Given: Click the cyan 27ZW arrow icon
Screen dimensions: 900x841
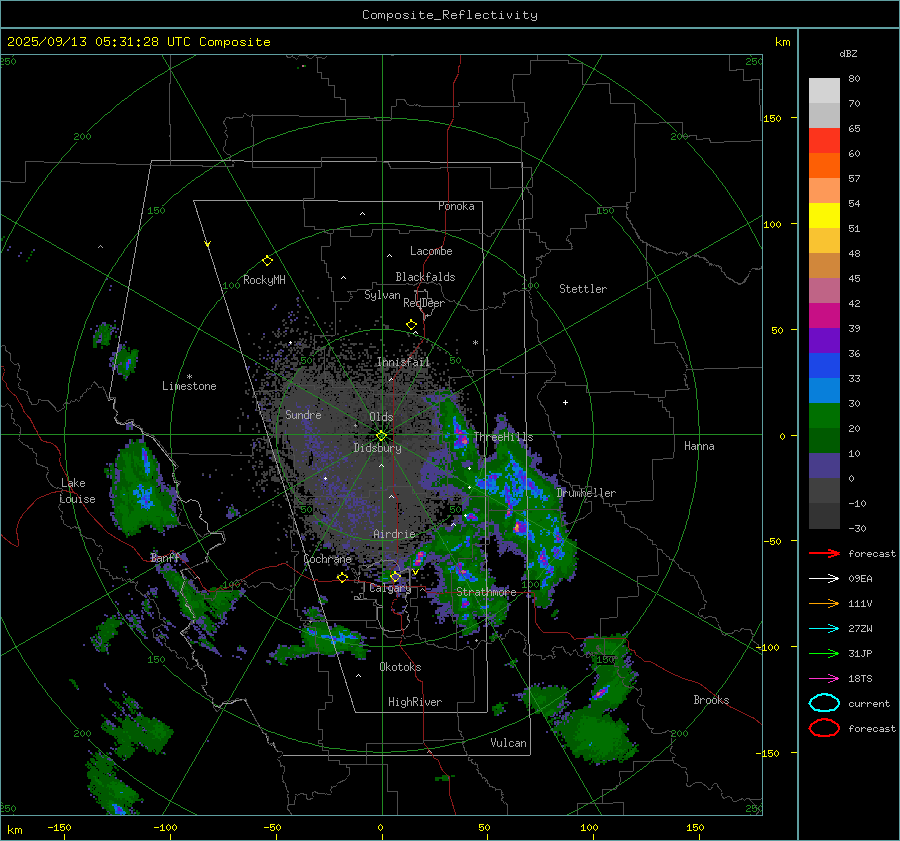Looking at the screenshot, I should (824, 629).
